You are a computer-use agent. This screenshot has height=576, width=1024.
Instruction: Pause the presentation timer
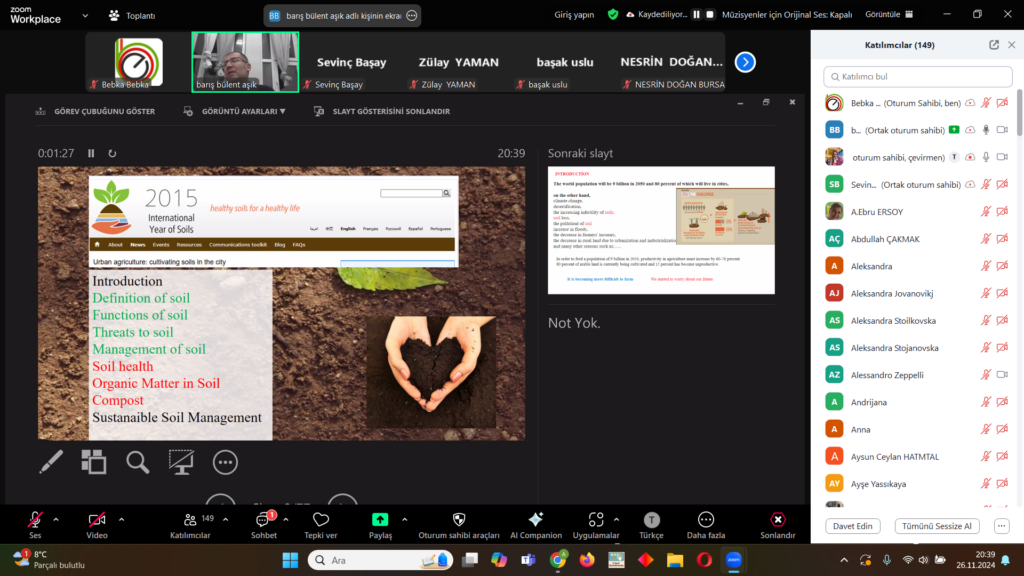tap(91, 153)
